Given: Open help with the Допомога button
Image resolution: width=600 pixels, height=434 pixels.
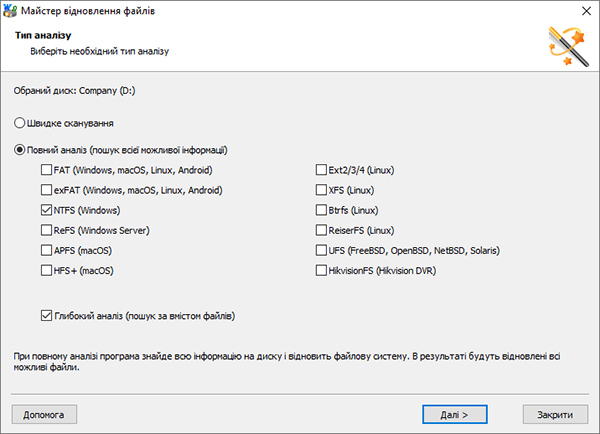Looking at the screenshot, I should [x=44, y=414].
